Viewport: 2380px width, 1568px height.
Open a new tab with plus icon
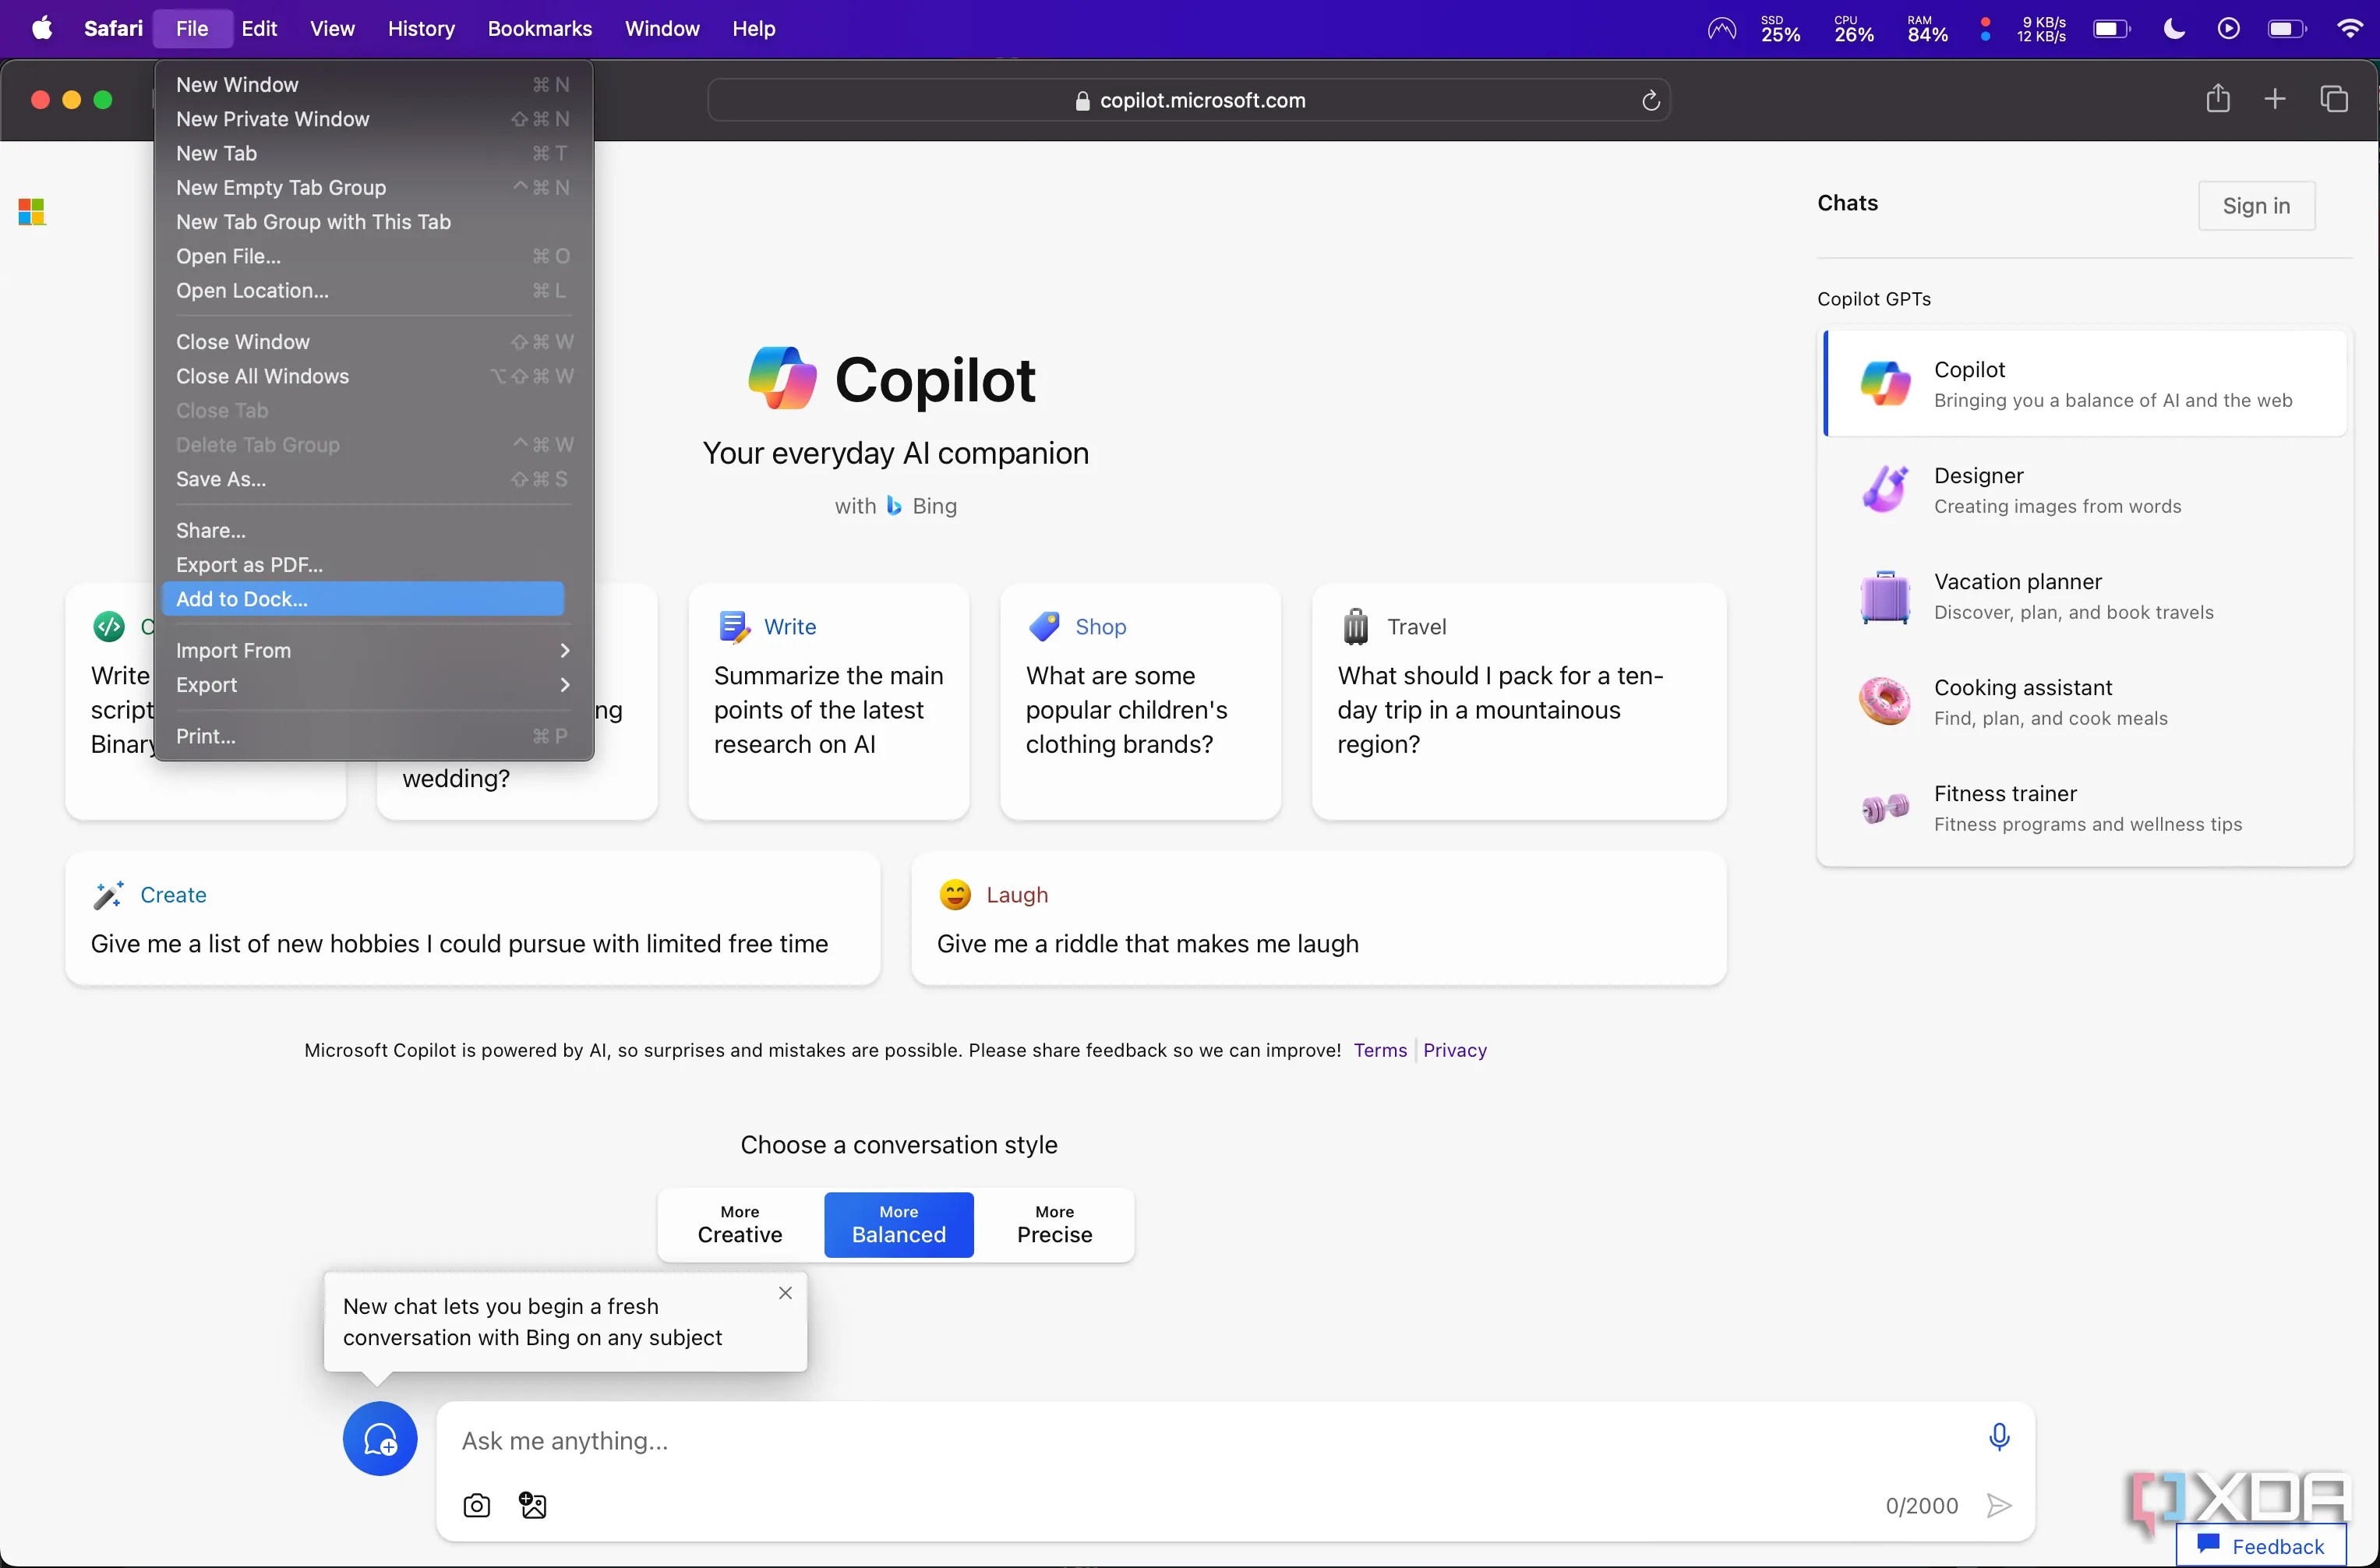(2275, 99)
